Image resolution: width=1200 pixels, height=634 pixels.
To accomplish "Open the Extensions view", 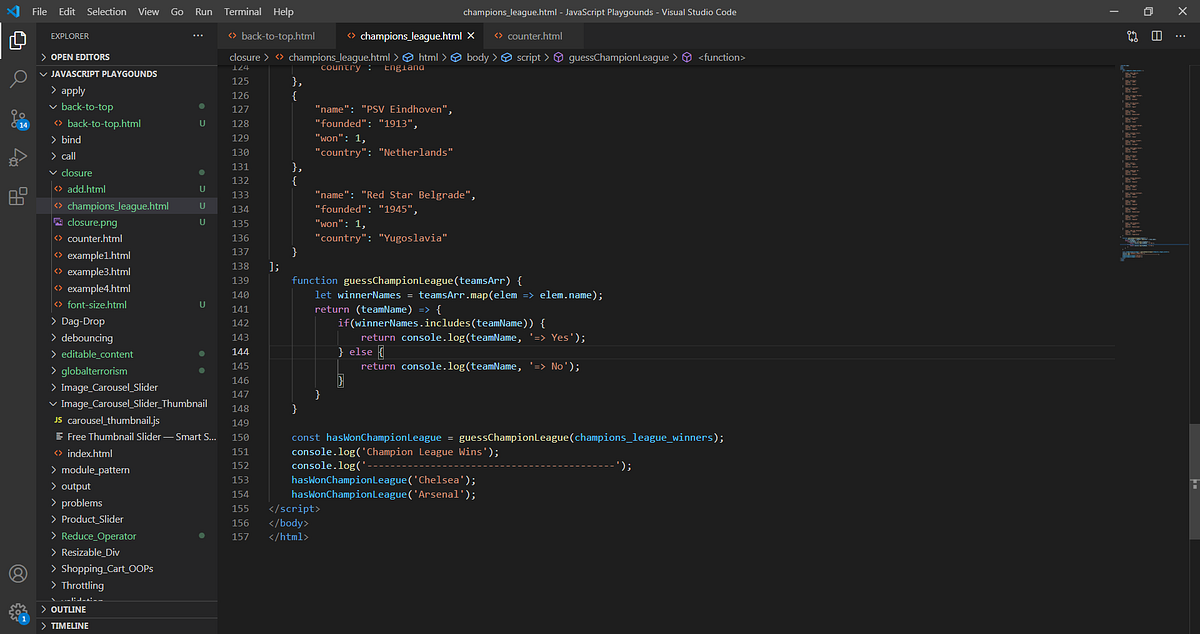I will click(17, 197).
